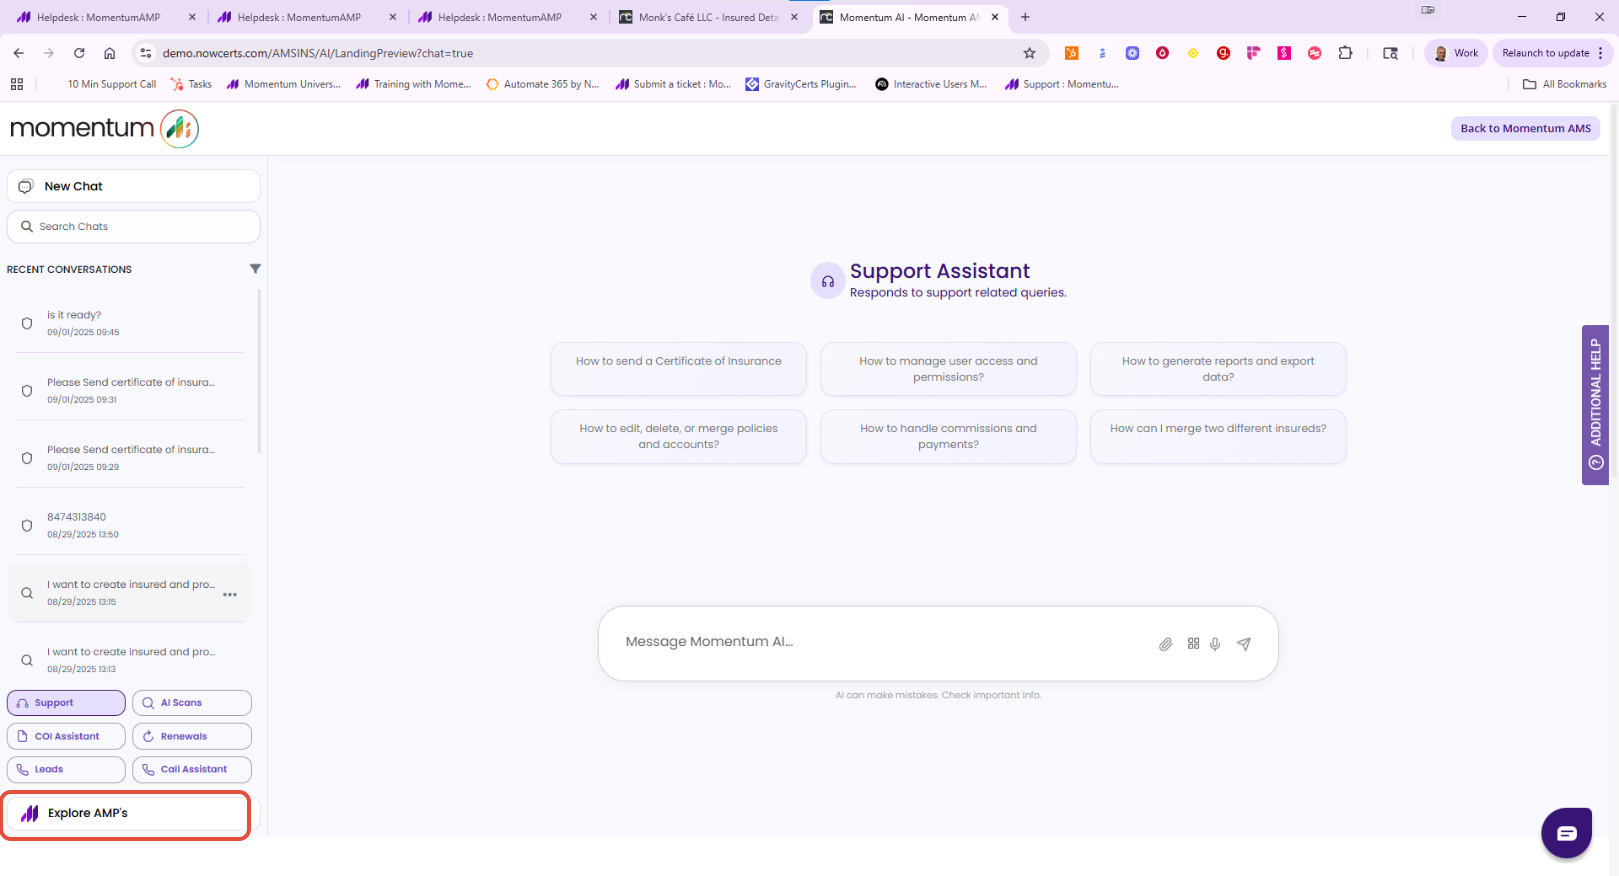Open the apps grid icon in message box
The width and height of the screenshot is (1619, 876).
1193,644
